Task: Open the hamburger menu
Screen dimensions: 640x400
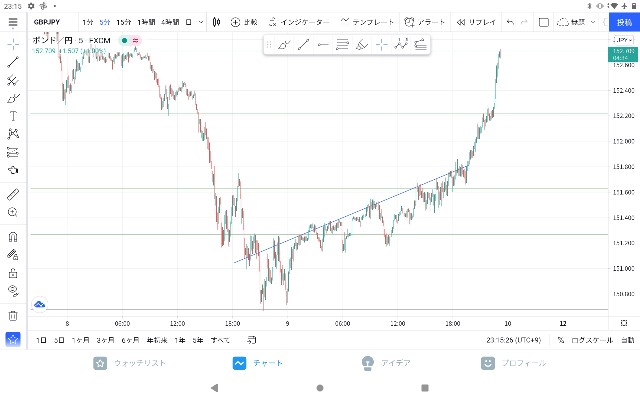Action: (13, 22)
